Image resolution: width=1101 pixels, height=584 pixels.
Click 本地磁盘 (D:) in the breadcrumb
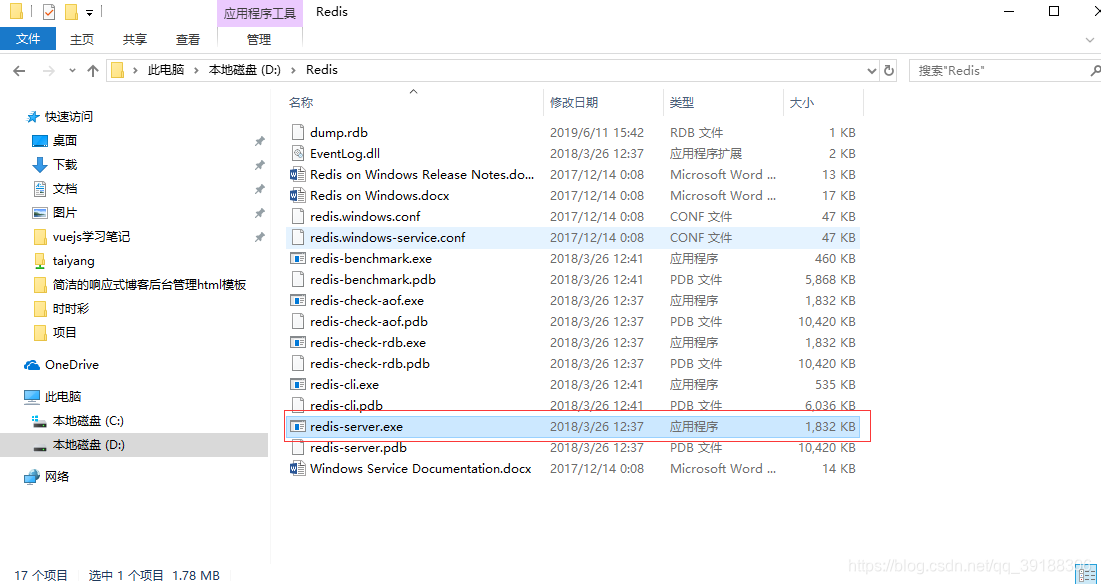pos(244,70)
